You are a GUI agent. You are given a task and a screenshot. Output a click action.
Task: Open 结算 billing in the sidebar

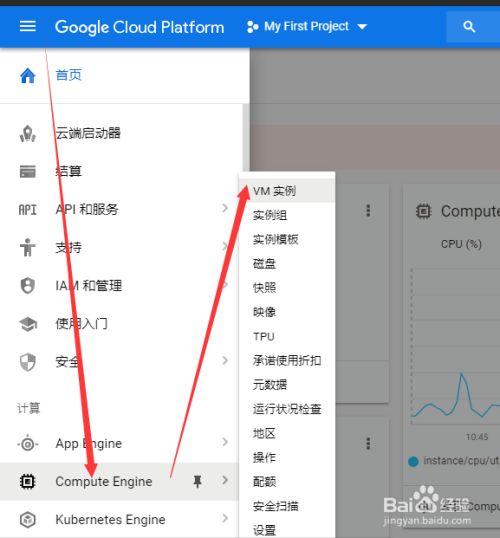point(69,171)
